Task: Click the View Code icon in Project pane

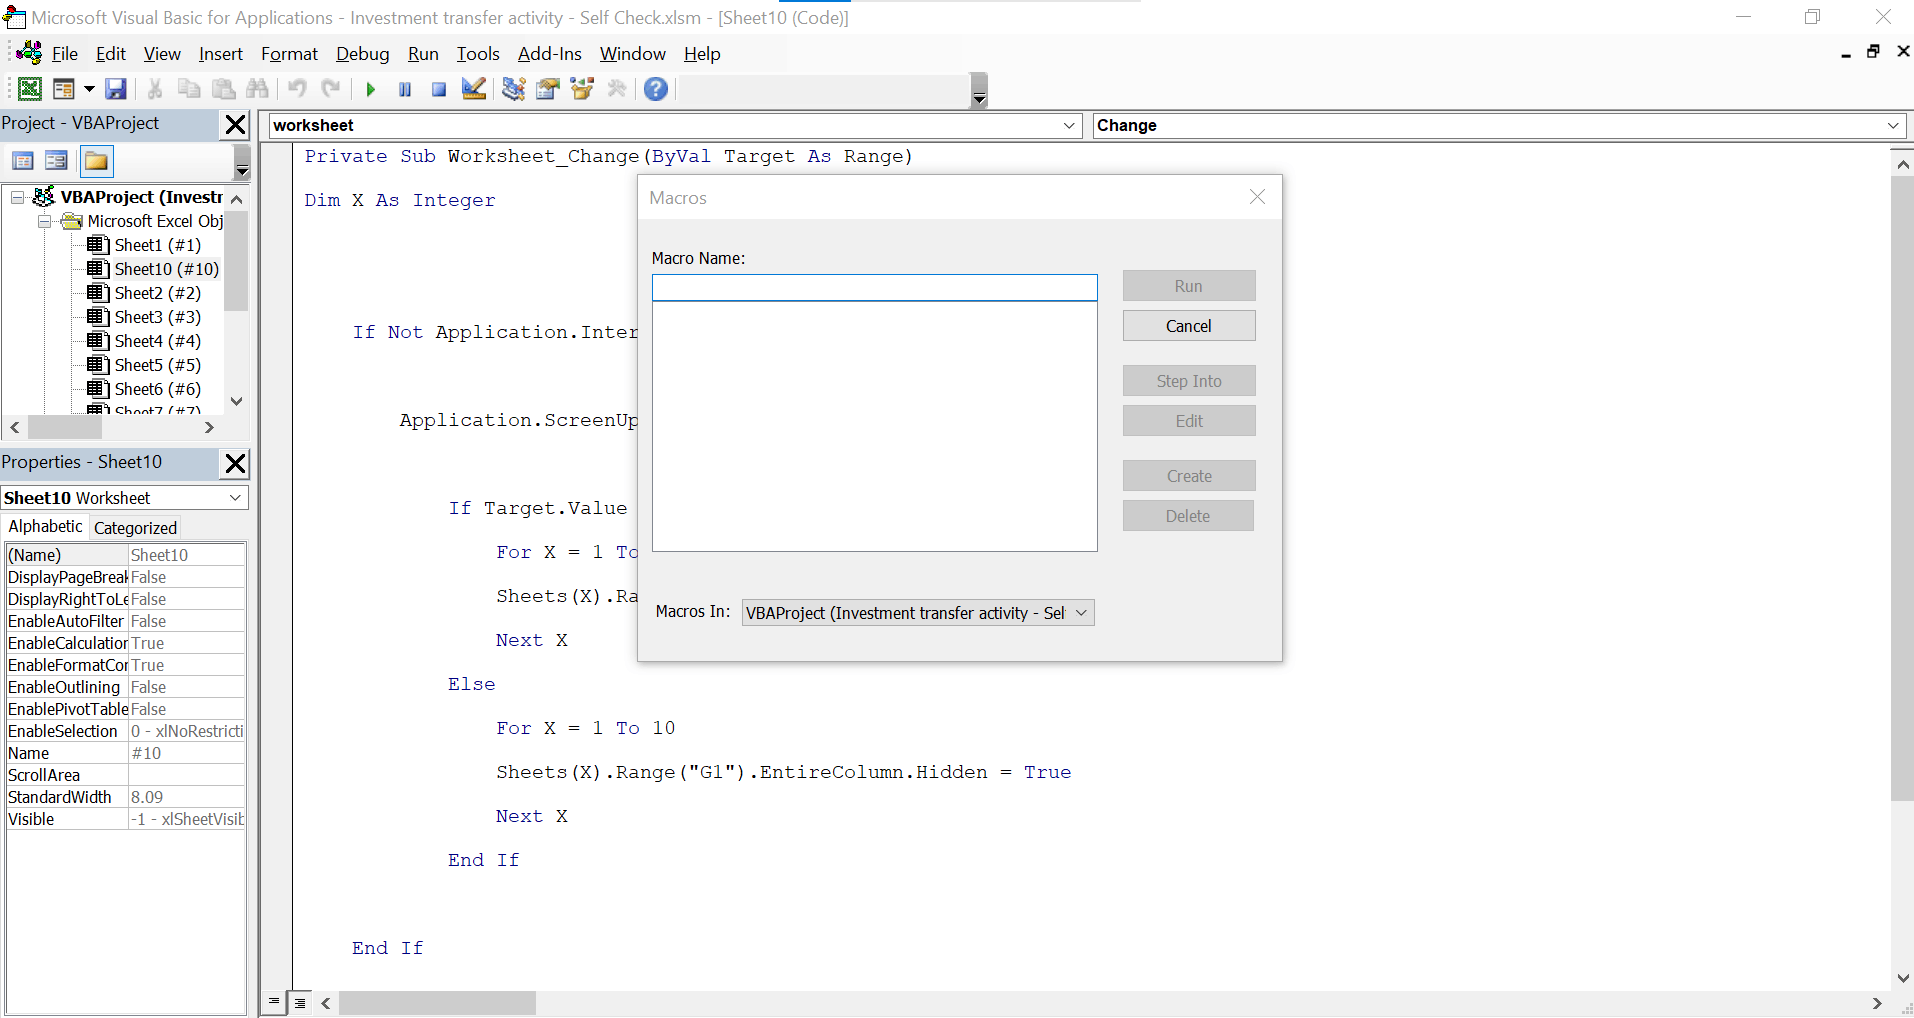Action: [23, 161]
